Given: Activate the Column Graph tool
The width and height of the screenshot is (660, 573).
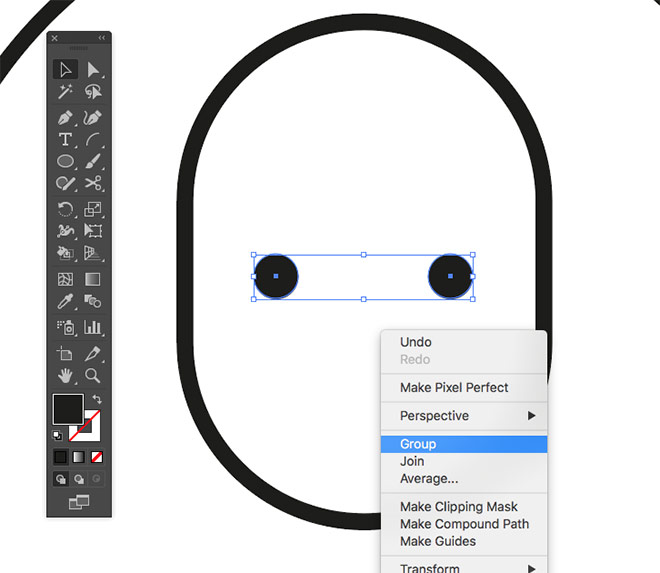Looking at the screenshot, I should 93,328.
